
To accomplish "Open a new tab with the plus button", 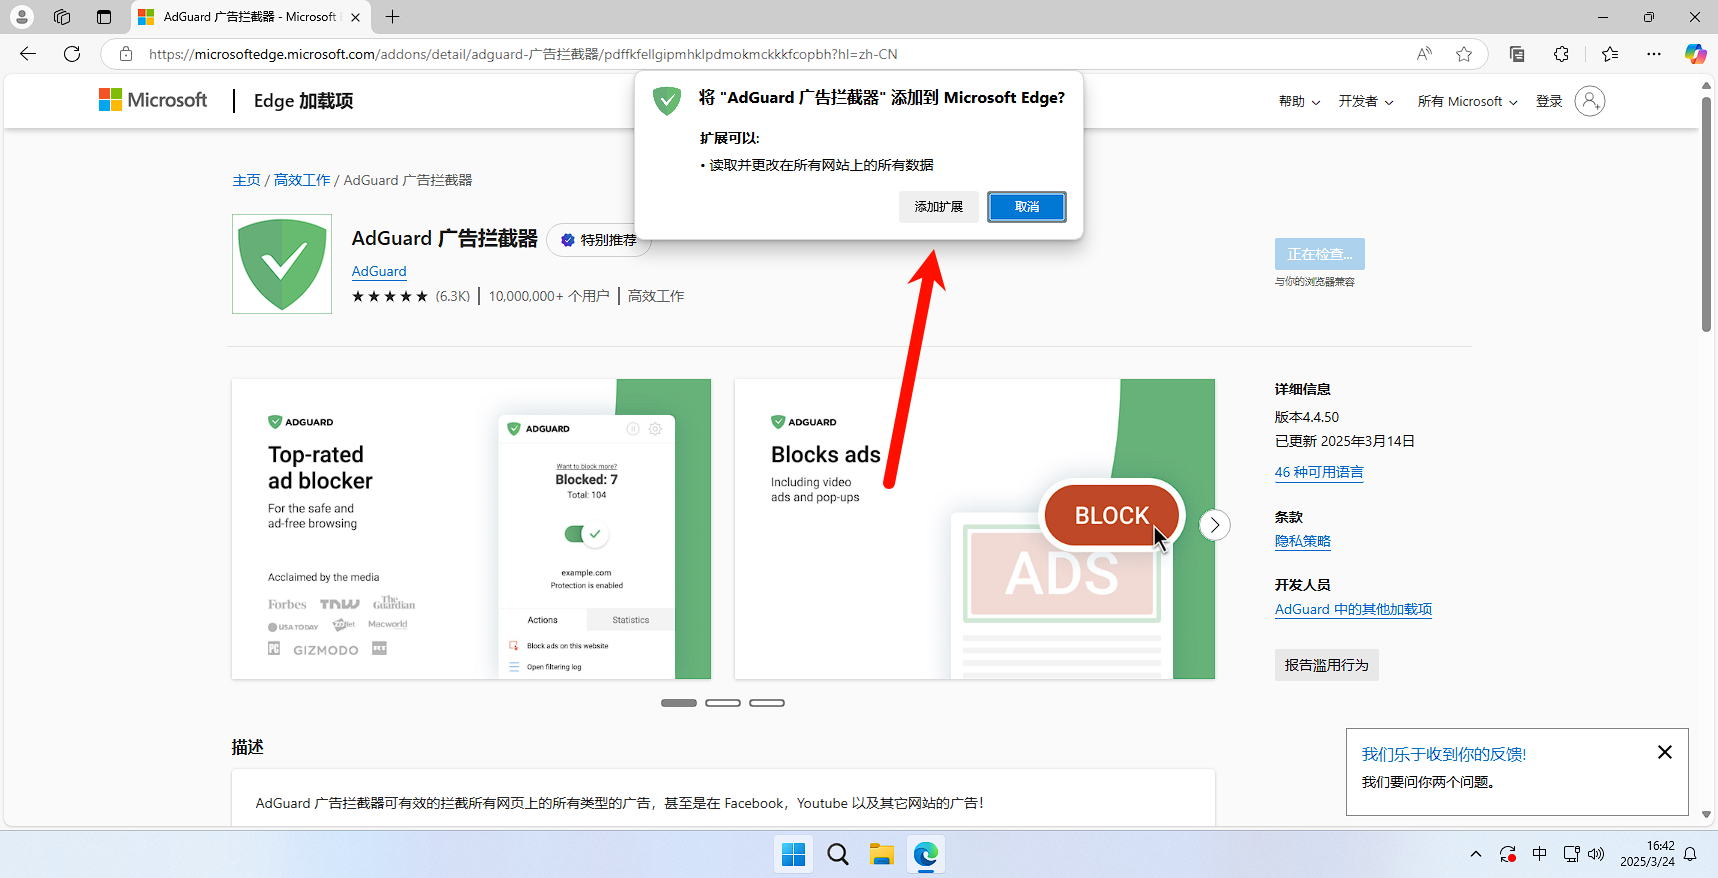I will coord(392,17).
